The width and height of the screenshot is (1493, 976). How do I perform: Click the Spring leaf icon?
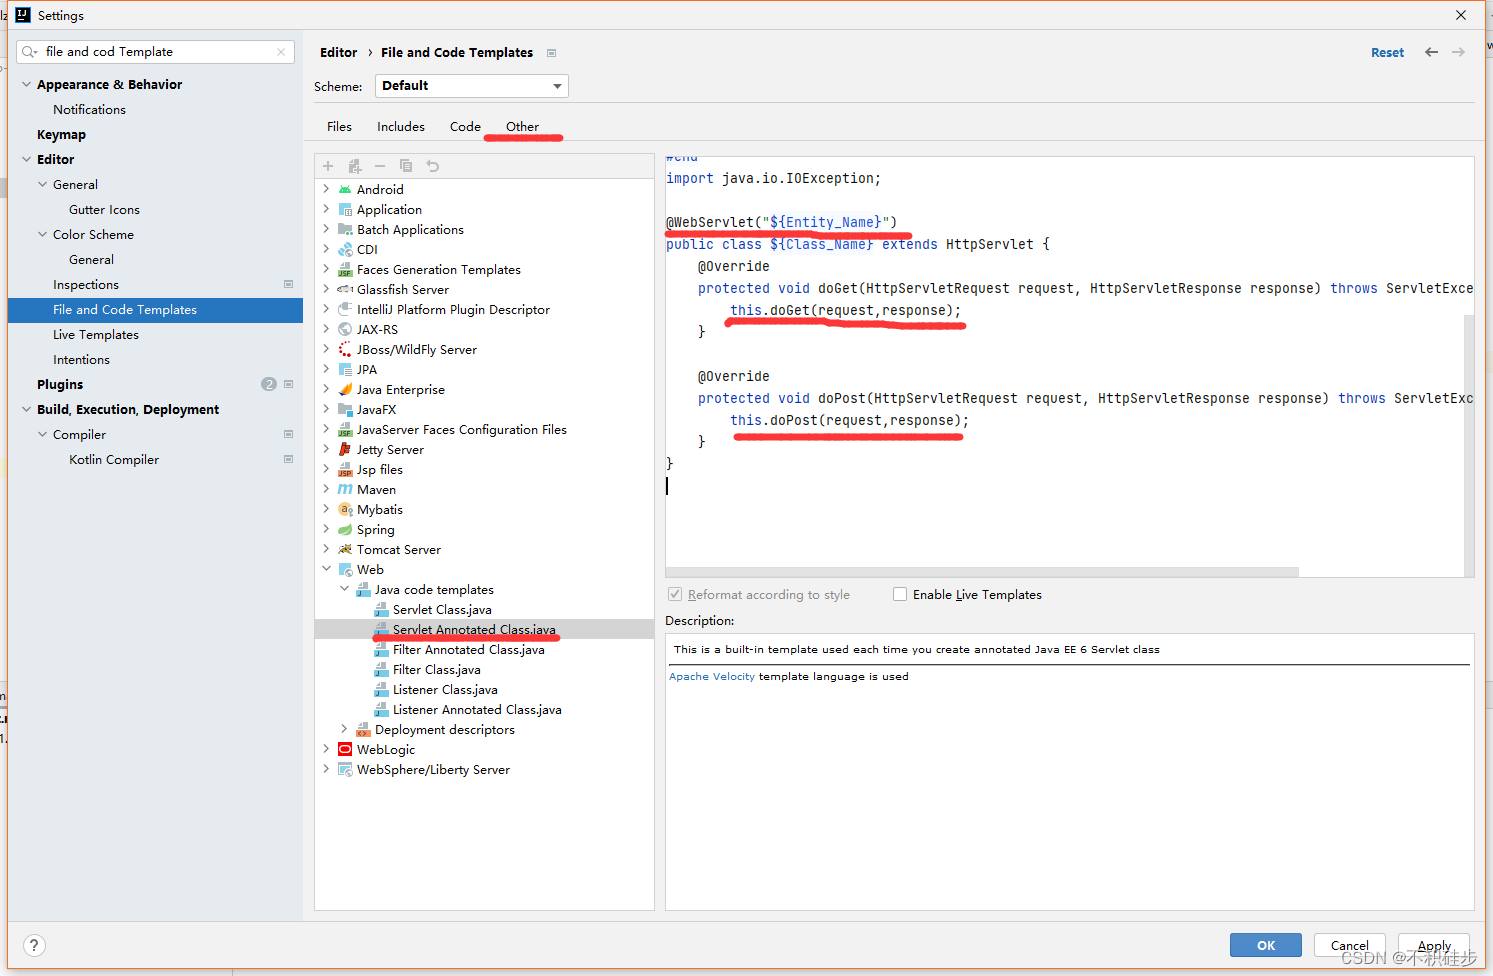tap(345, 530)
